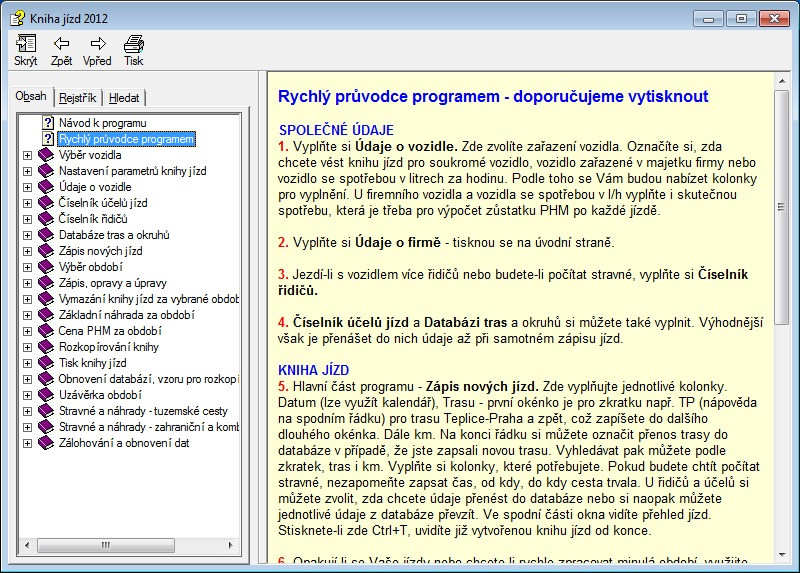The height and width of the screenshot is (573, 800).
Task: Open the Základní náhrada za období topic
Action: point(127,315)
